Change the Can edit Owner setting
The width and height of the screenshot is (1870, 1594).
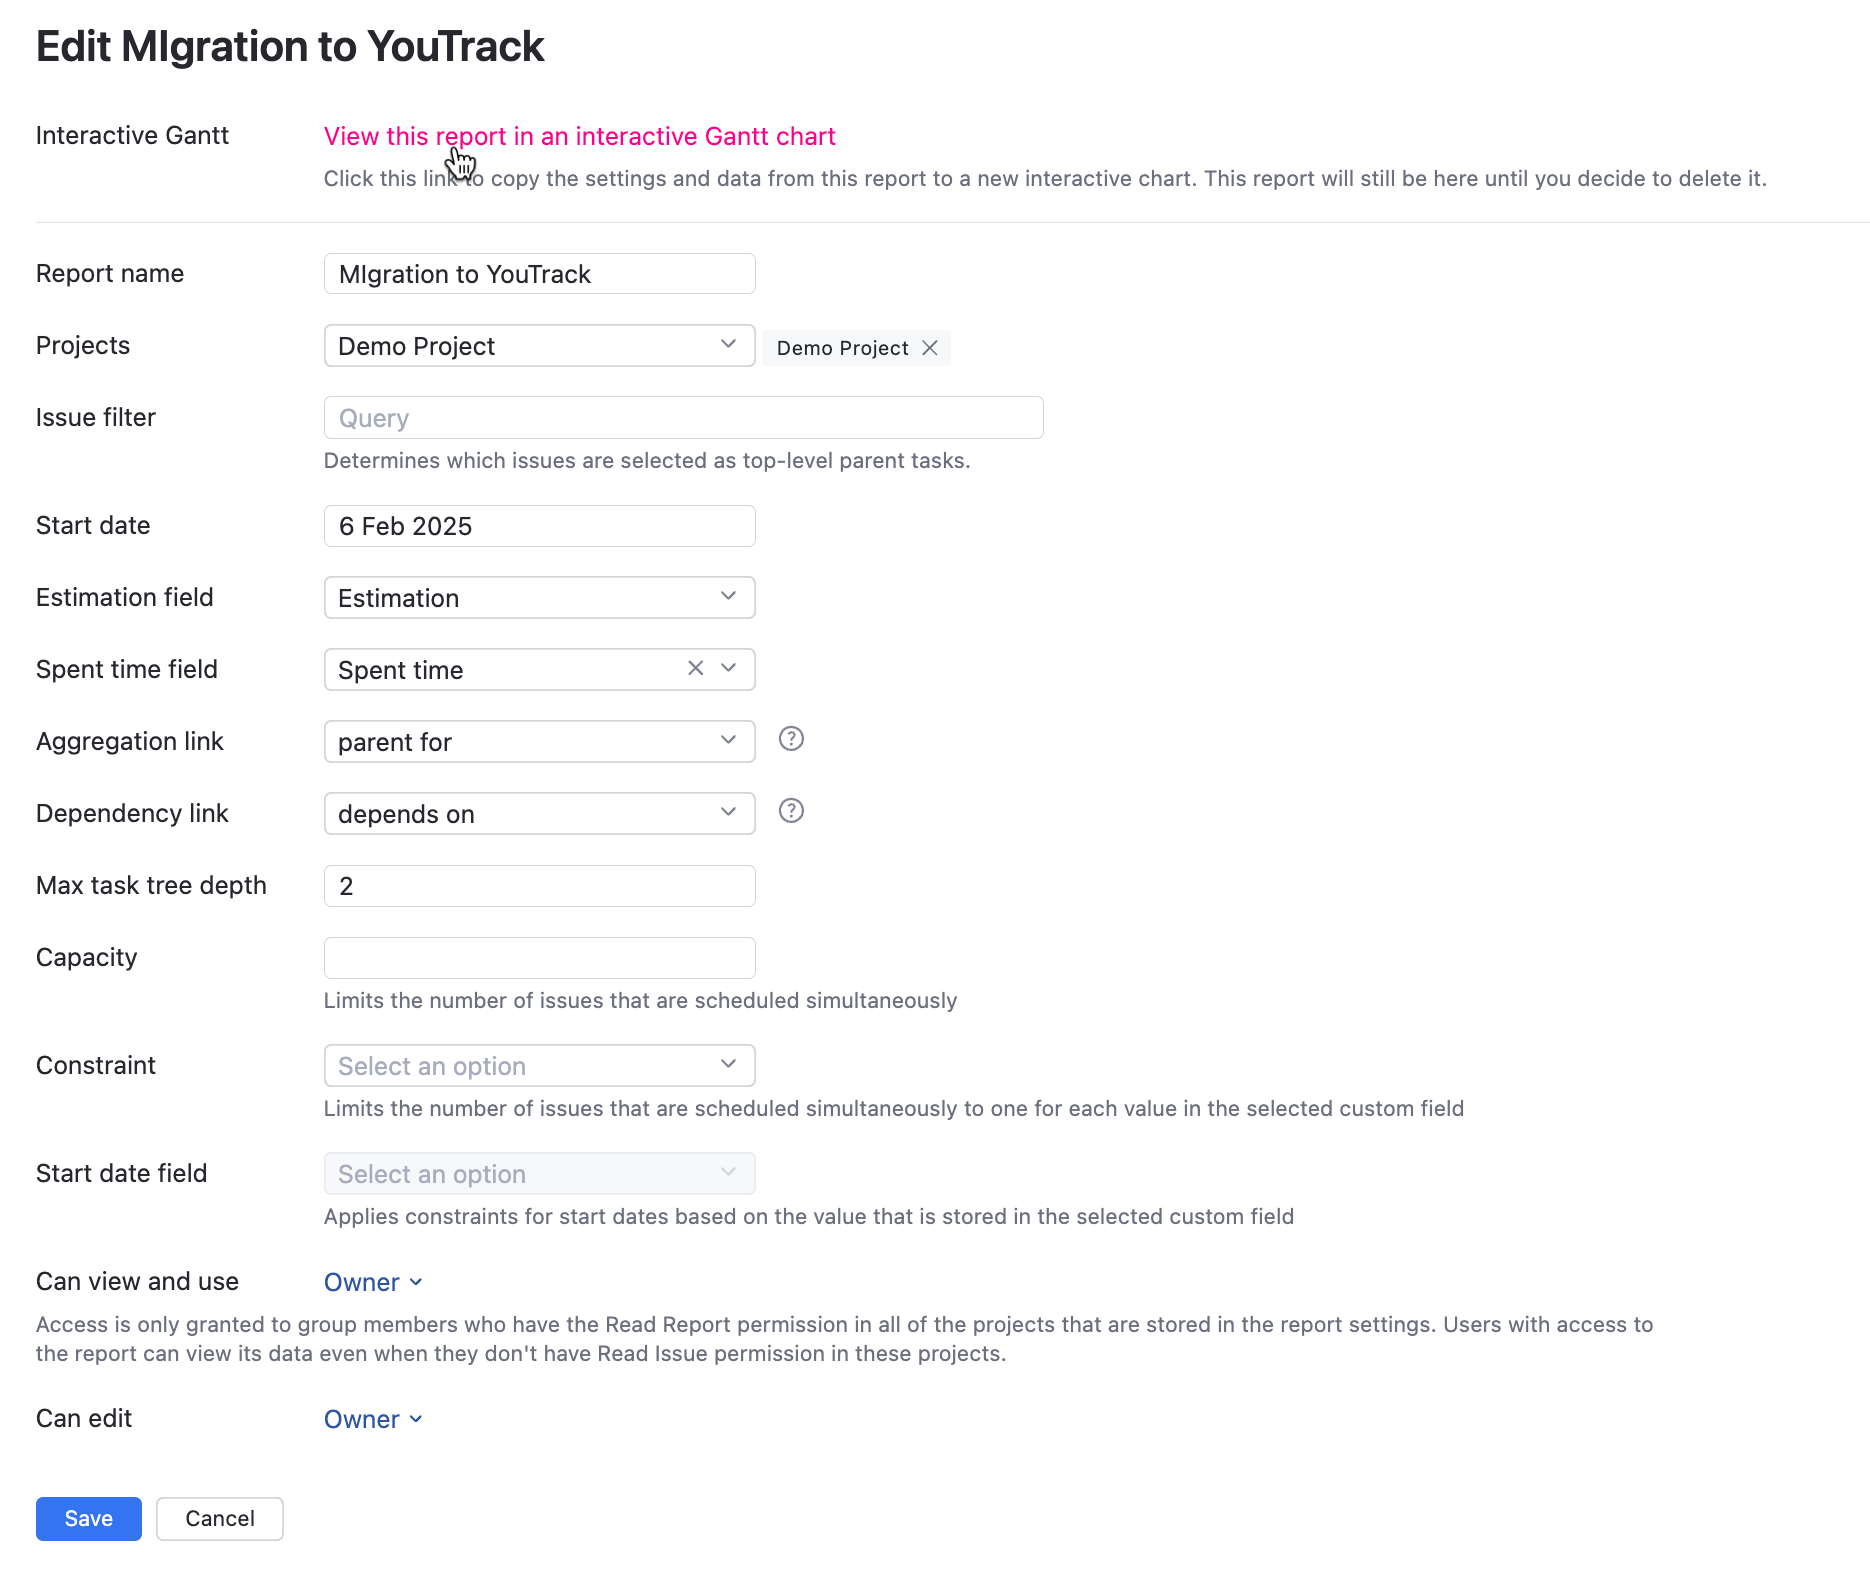tap(373, 1419)
